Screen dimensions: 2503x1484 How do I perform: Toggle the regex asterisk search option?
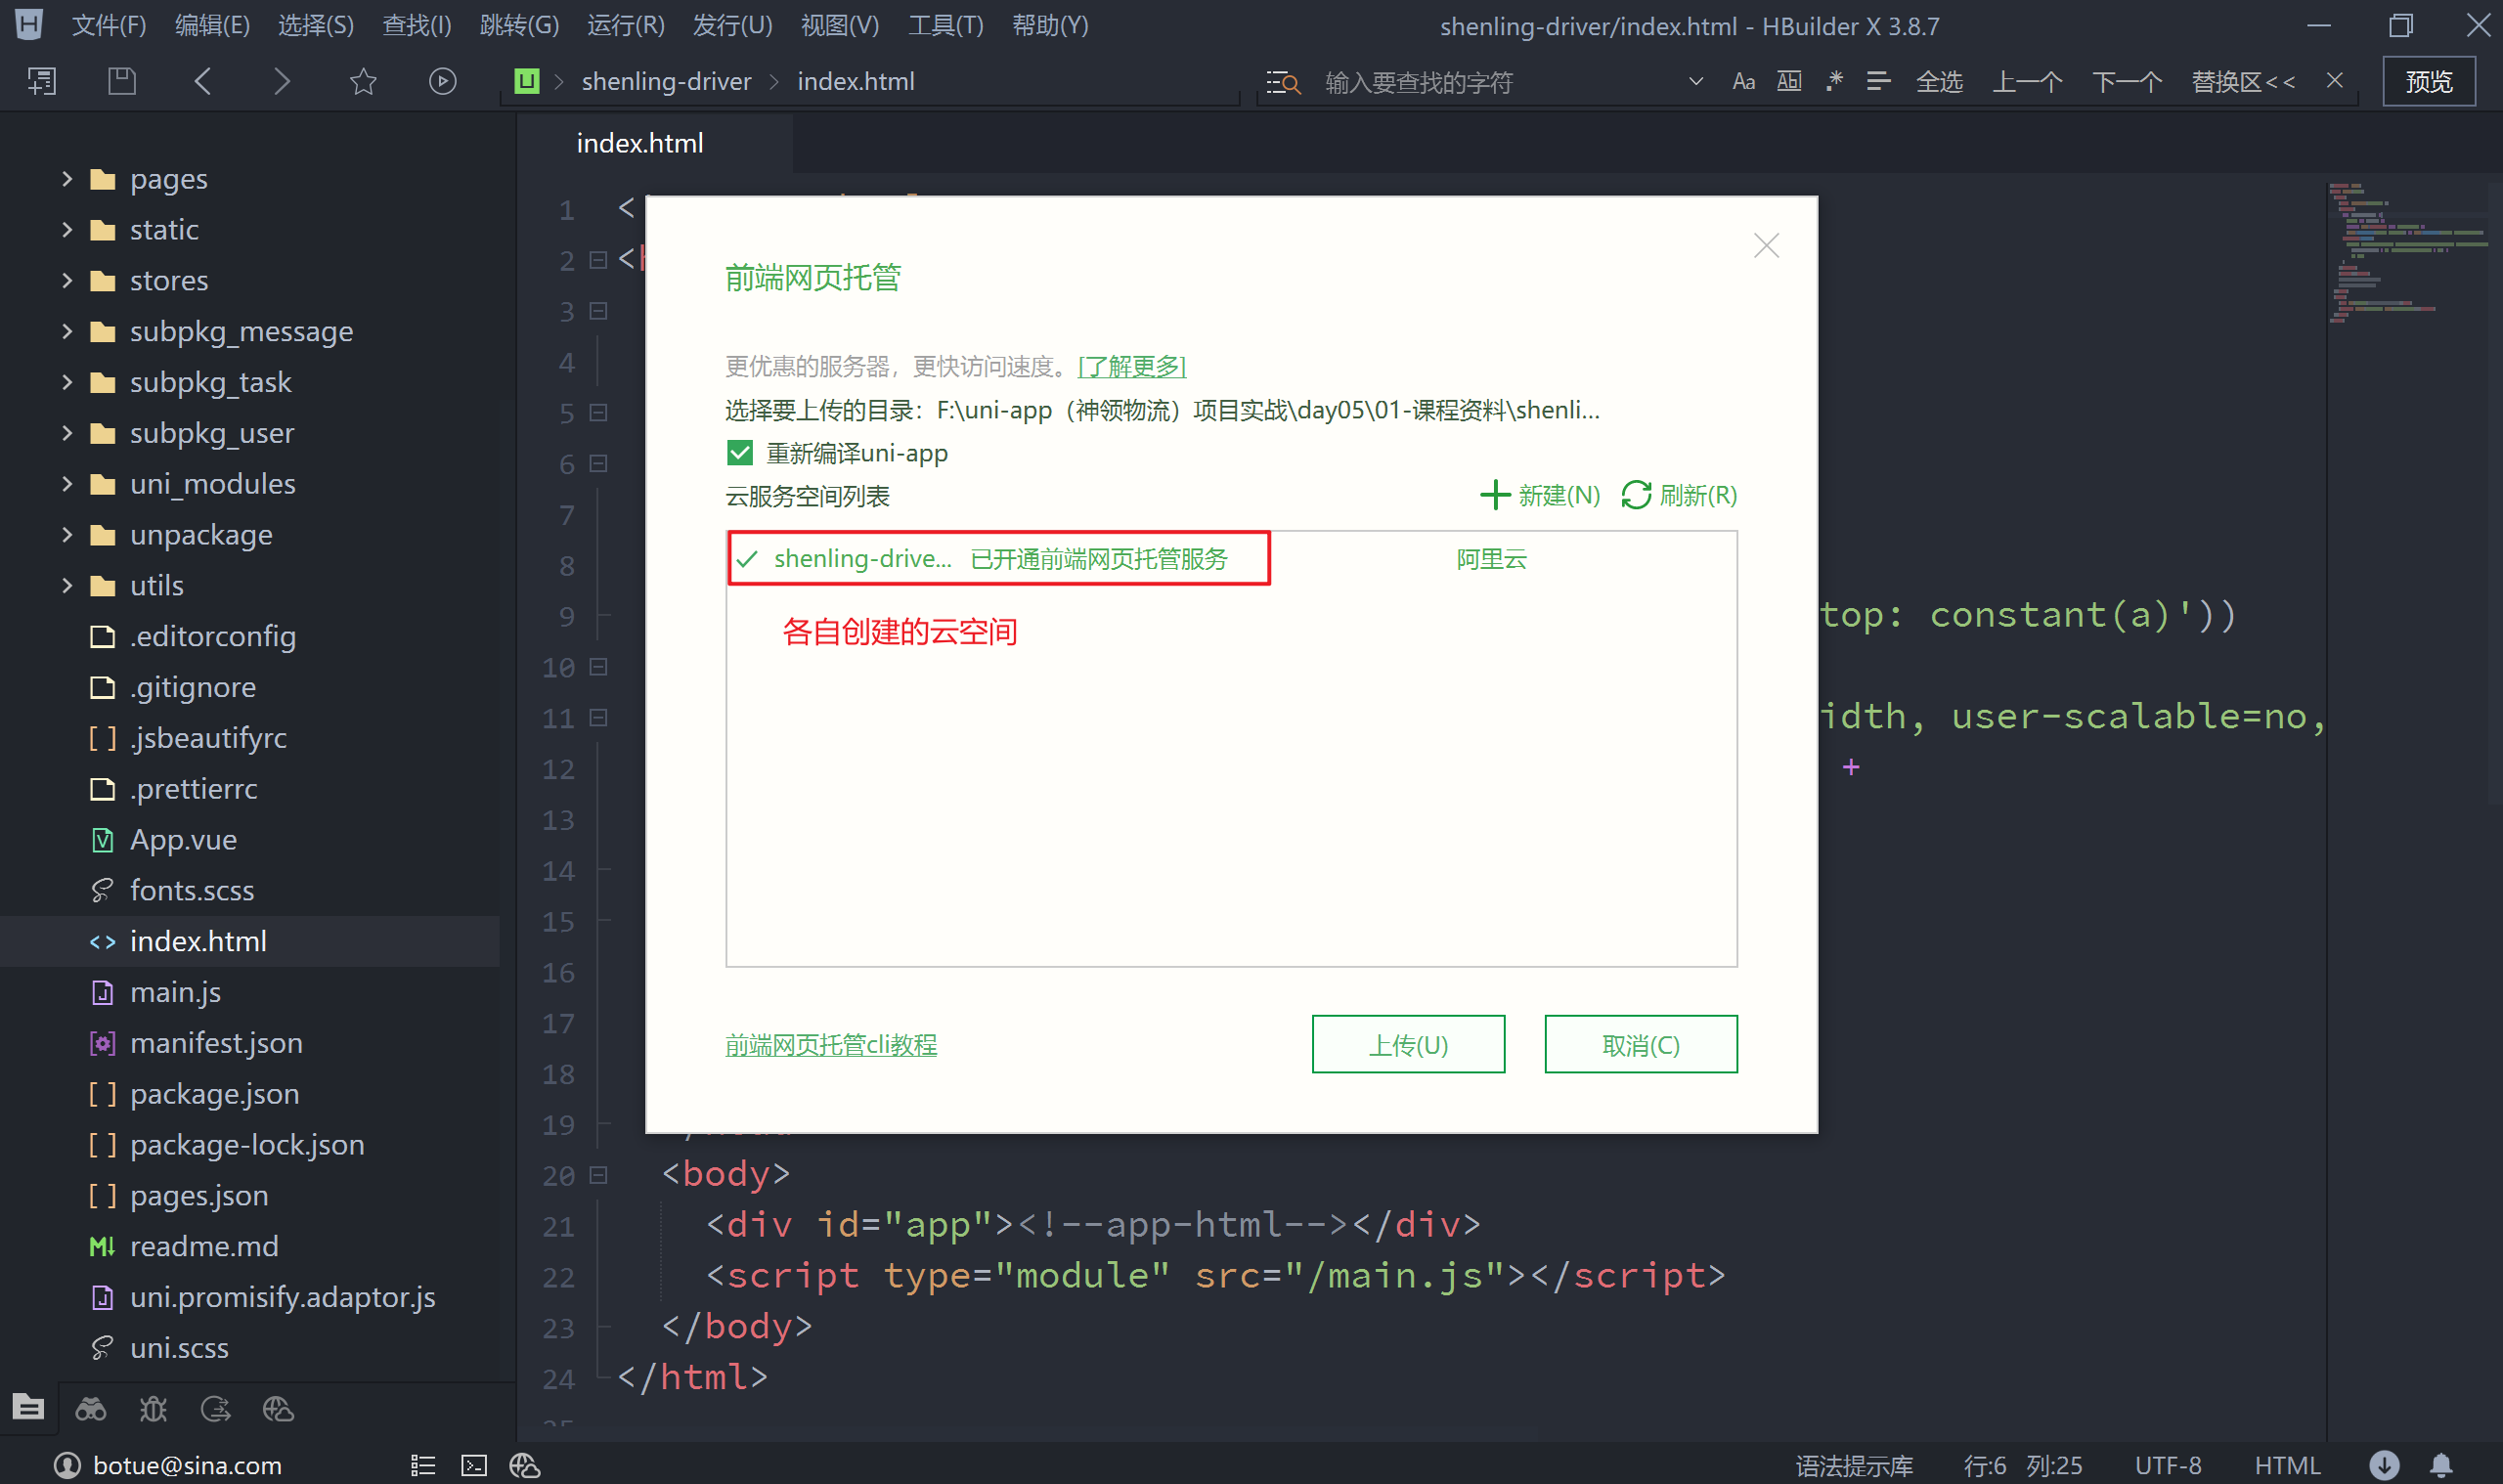click(x=1833, y=81)
